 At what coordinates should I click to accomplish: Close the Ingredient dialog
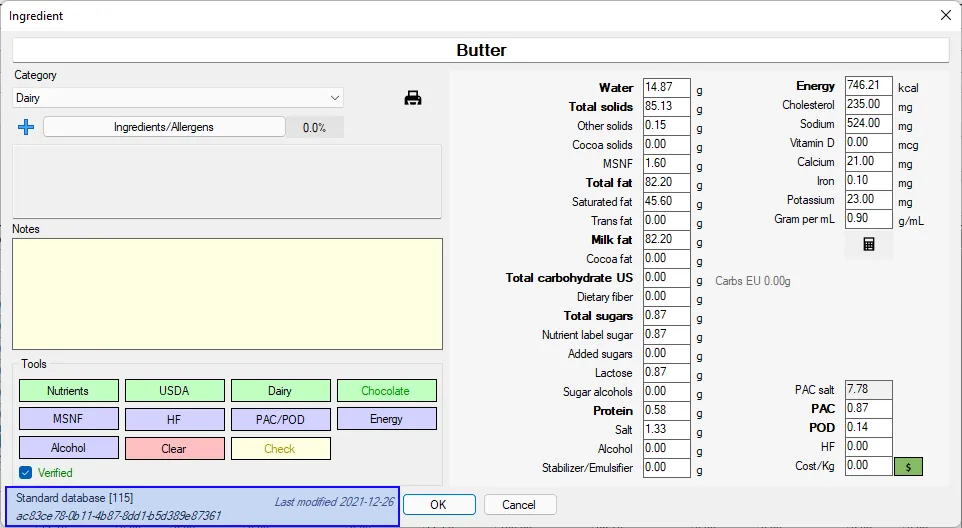coord(945,15)
